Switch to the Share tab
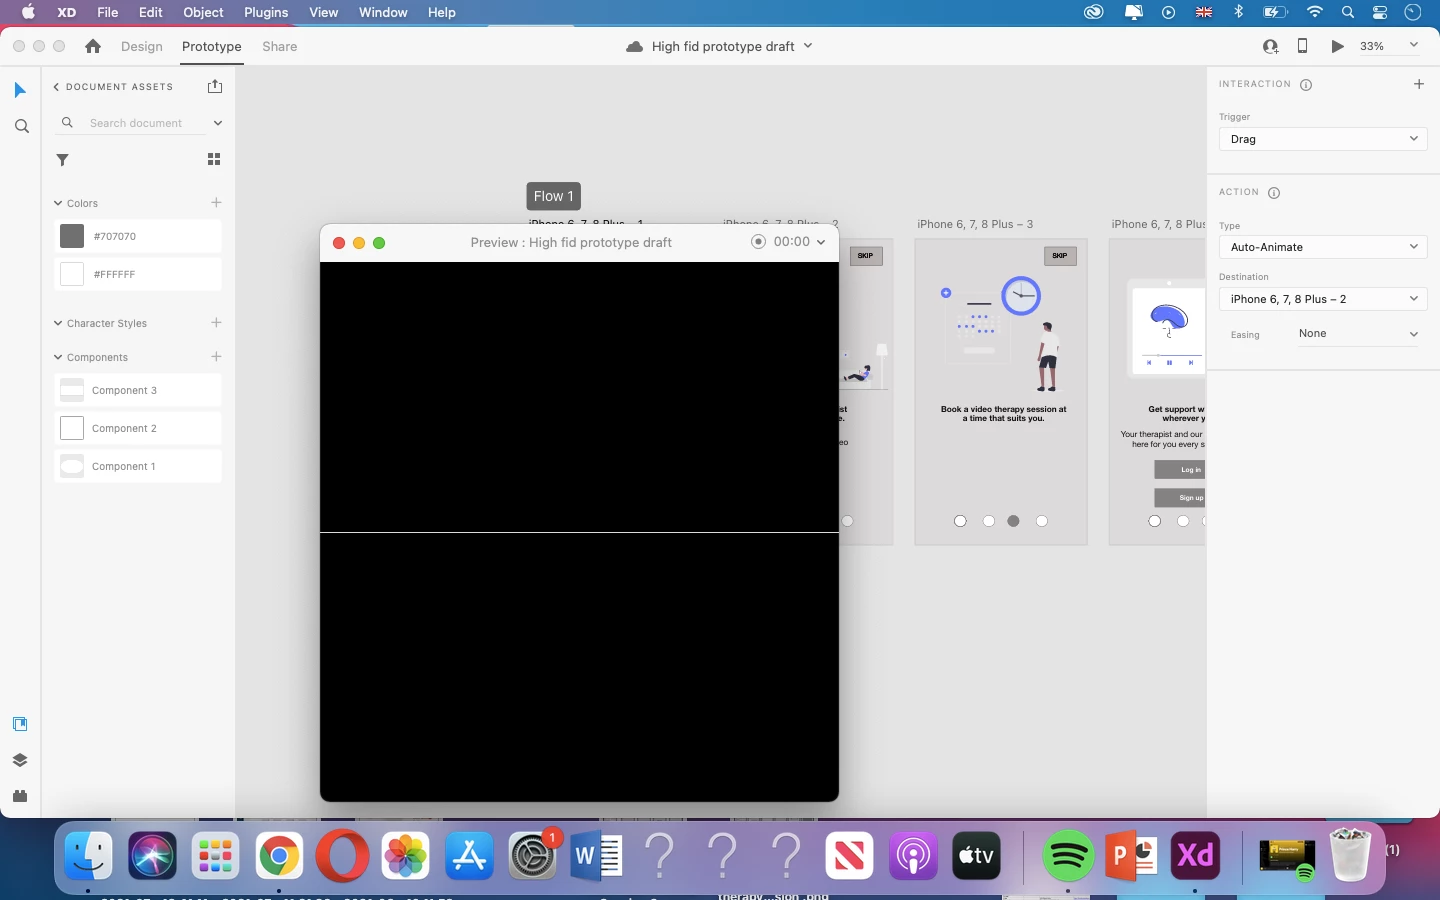The width and height of the screenshot is (1440, 900). point(280,47)
